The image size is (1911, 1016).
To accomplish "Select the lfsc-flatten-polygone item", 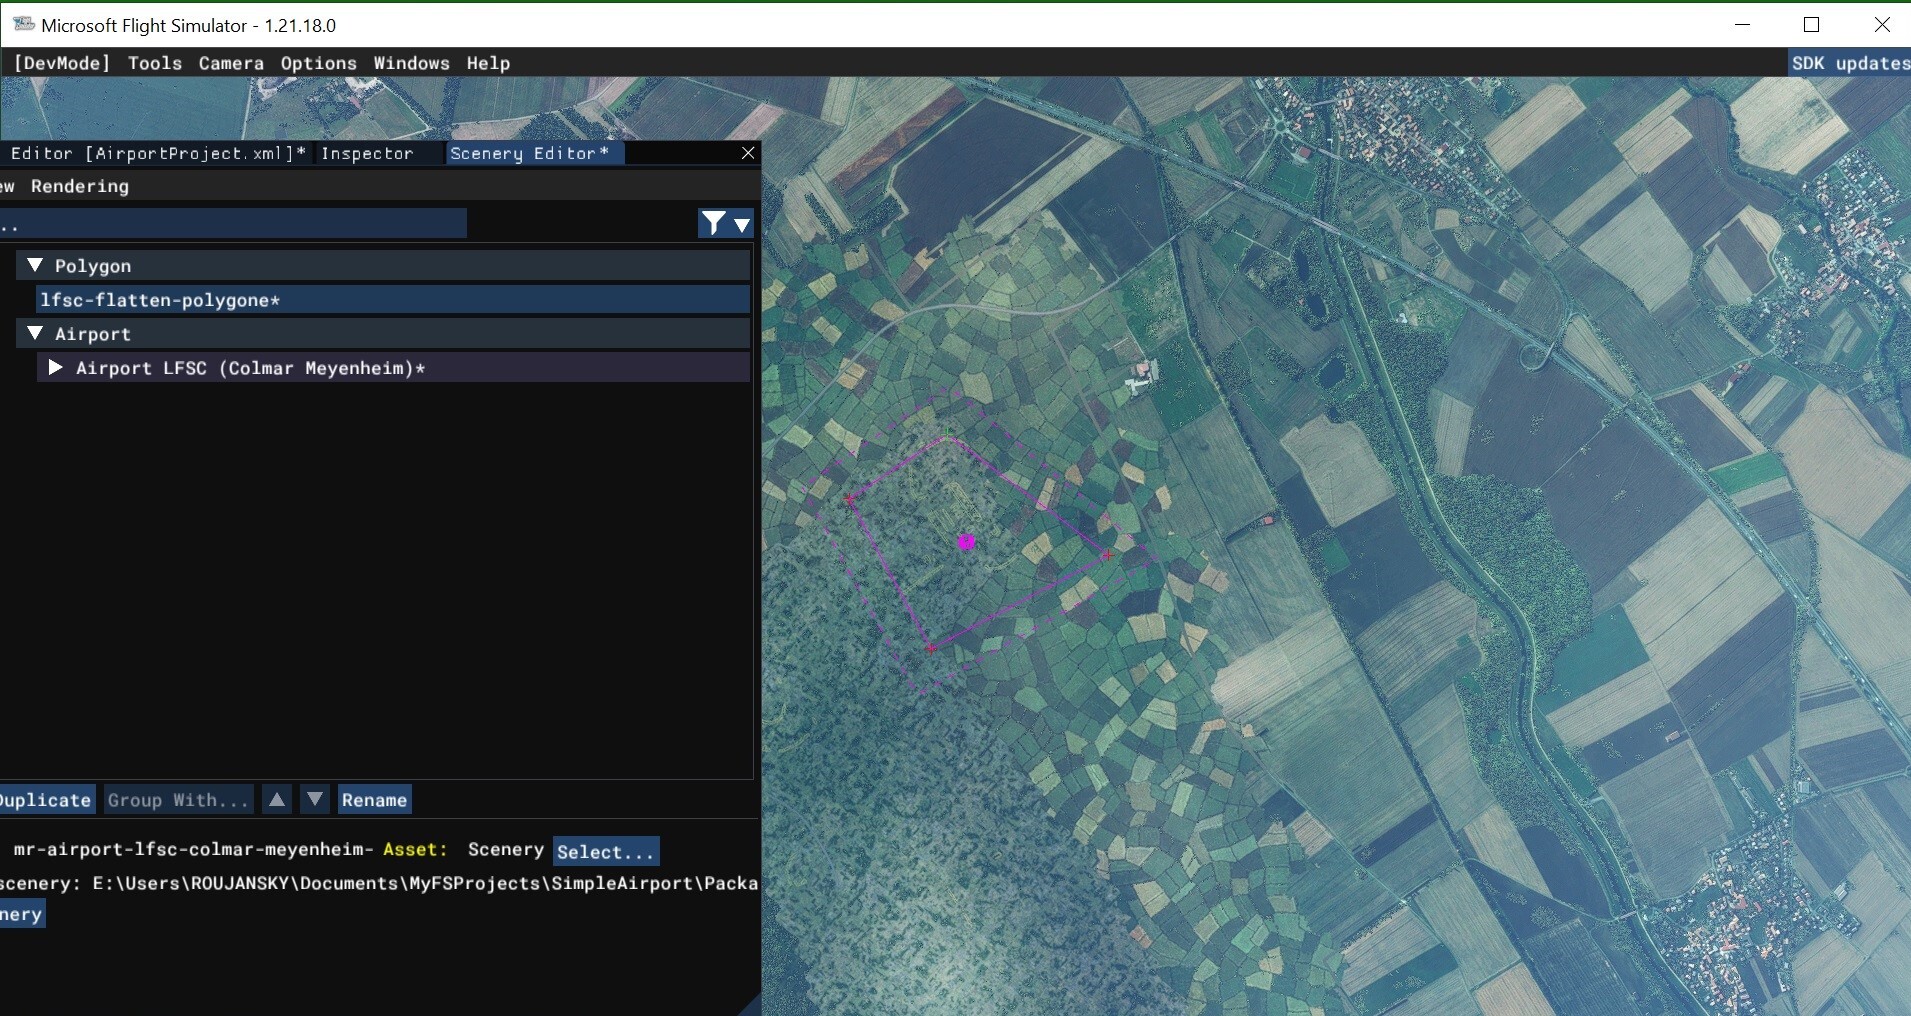I will click(x=393, y=300).
